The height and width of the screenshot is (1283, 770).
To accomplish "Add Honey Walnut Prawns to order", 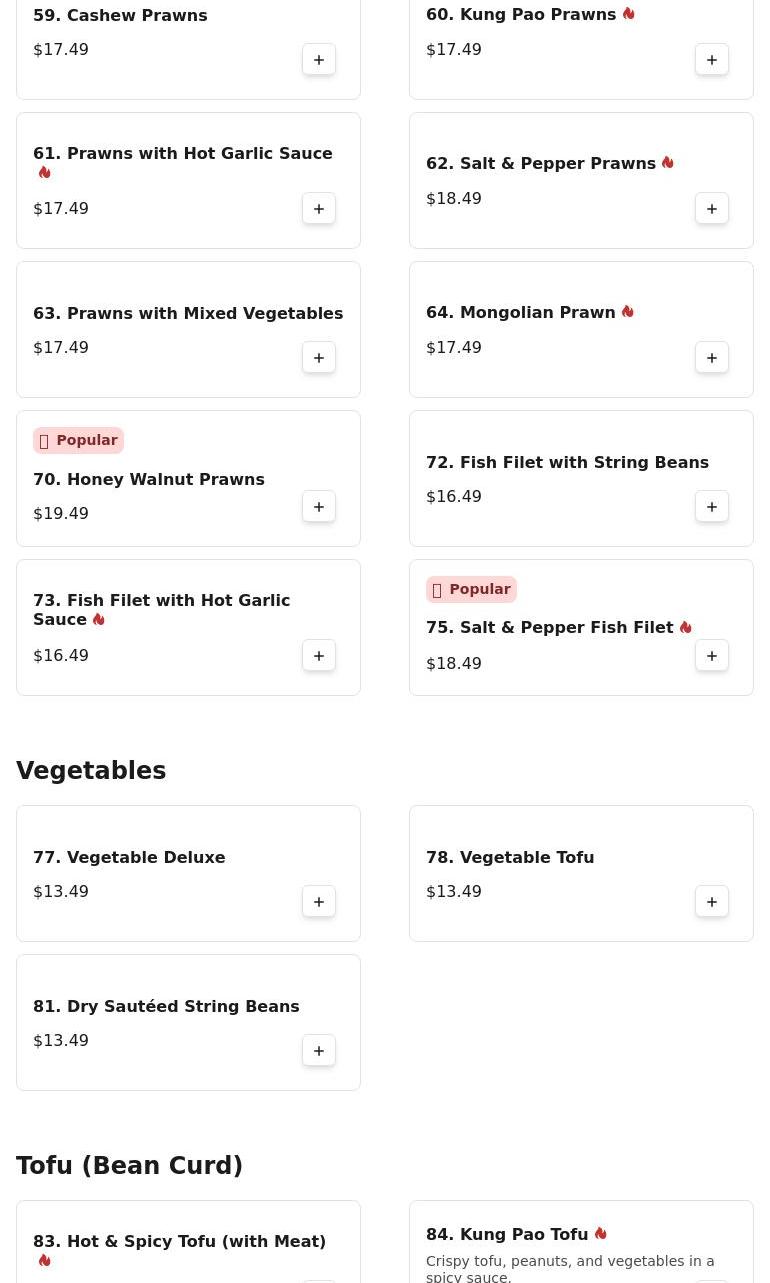I will tap(319, 507).
